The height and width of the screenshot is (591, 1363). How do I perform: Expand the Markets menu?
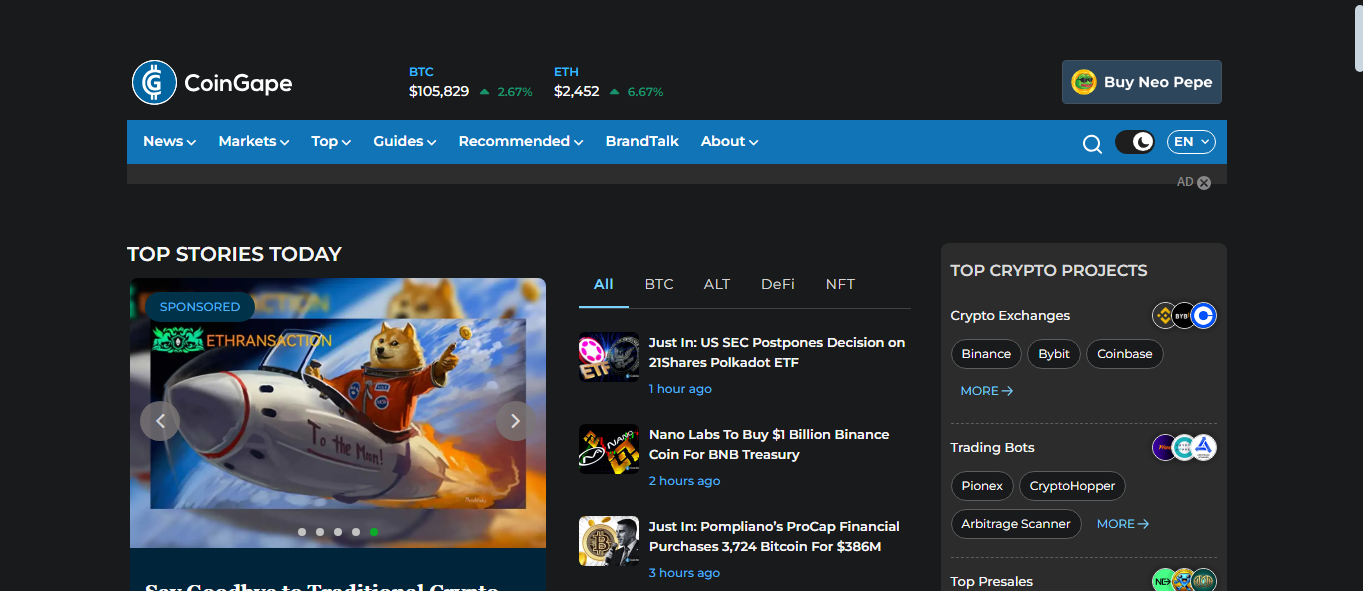[254, 142]
